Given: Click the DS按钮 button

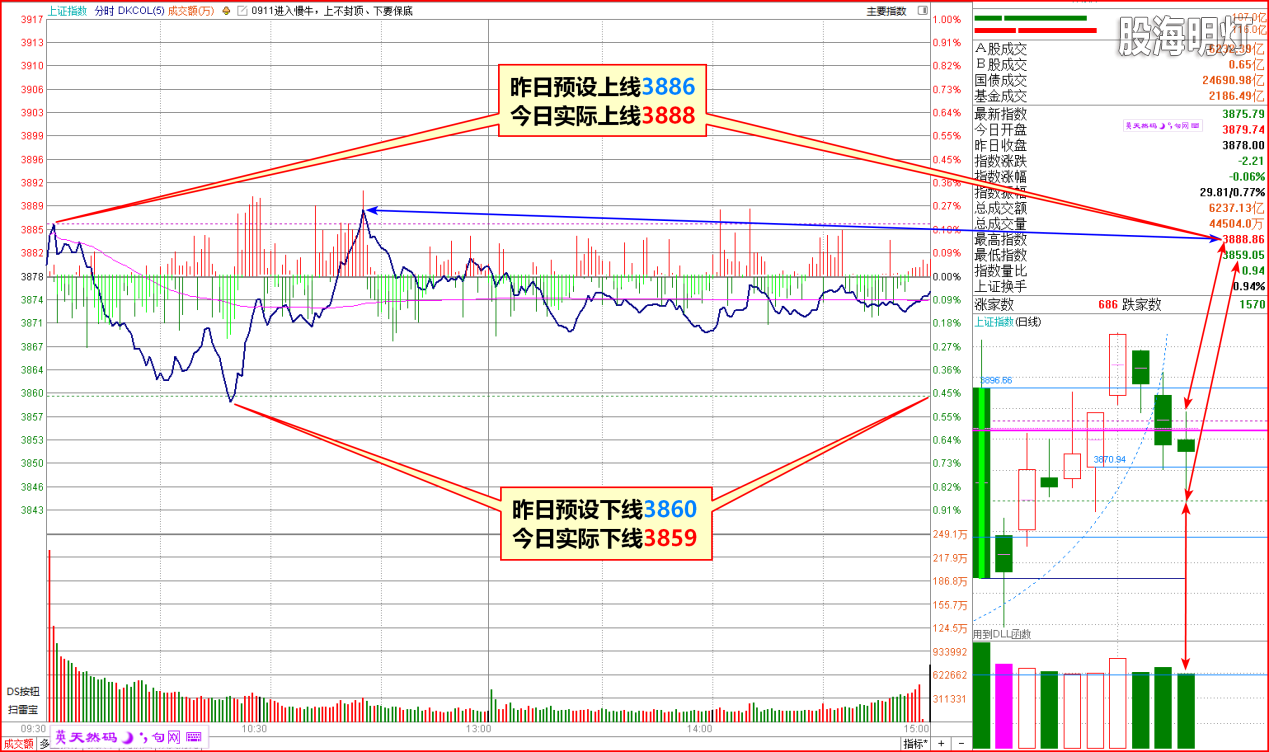Looking at the screenshot, I should pyautogui.click(x=22, y=691).
